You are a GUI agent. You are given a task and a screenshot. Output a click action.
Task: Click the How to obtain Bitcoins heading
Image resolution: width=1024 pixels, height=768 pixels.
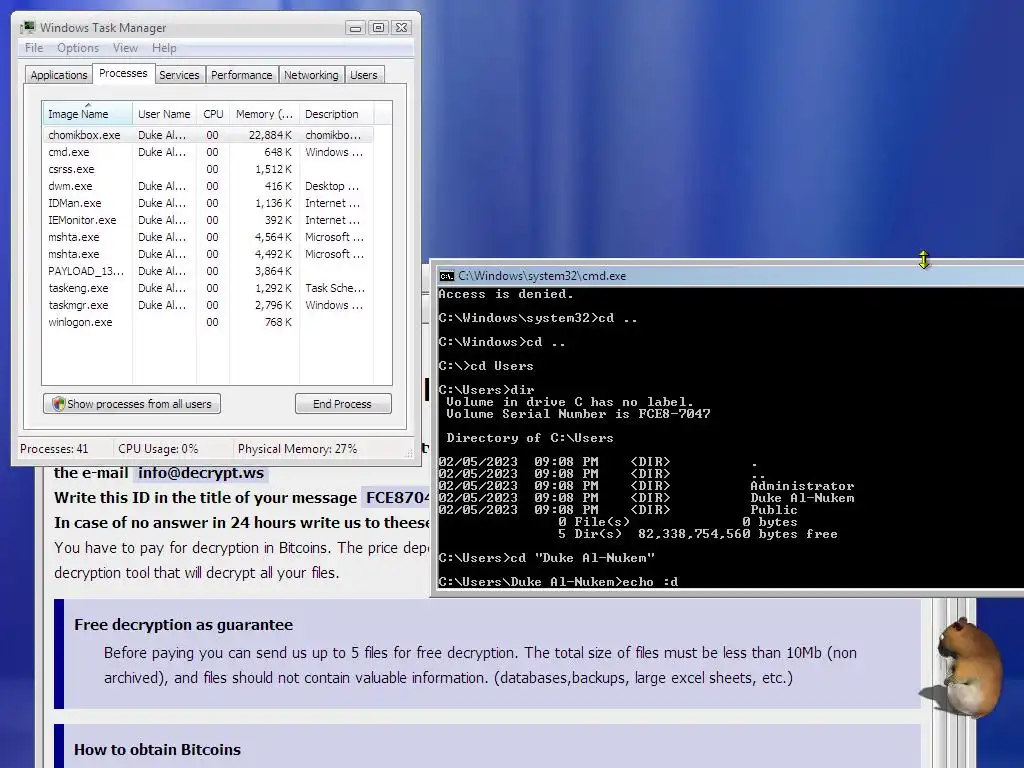[157, 750]
